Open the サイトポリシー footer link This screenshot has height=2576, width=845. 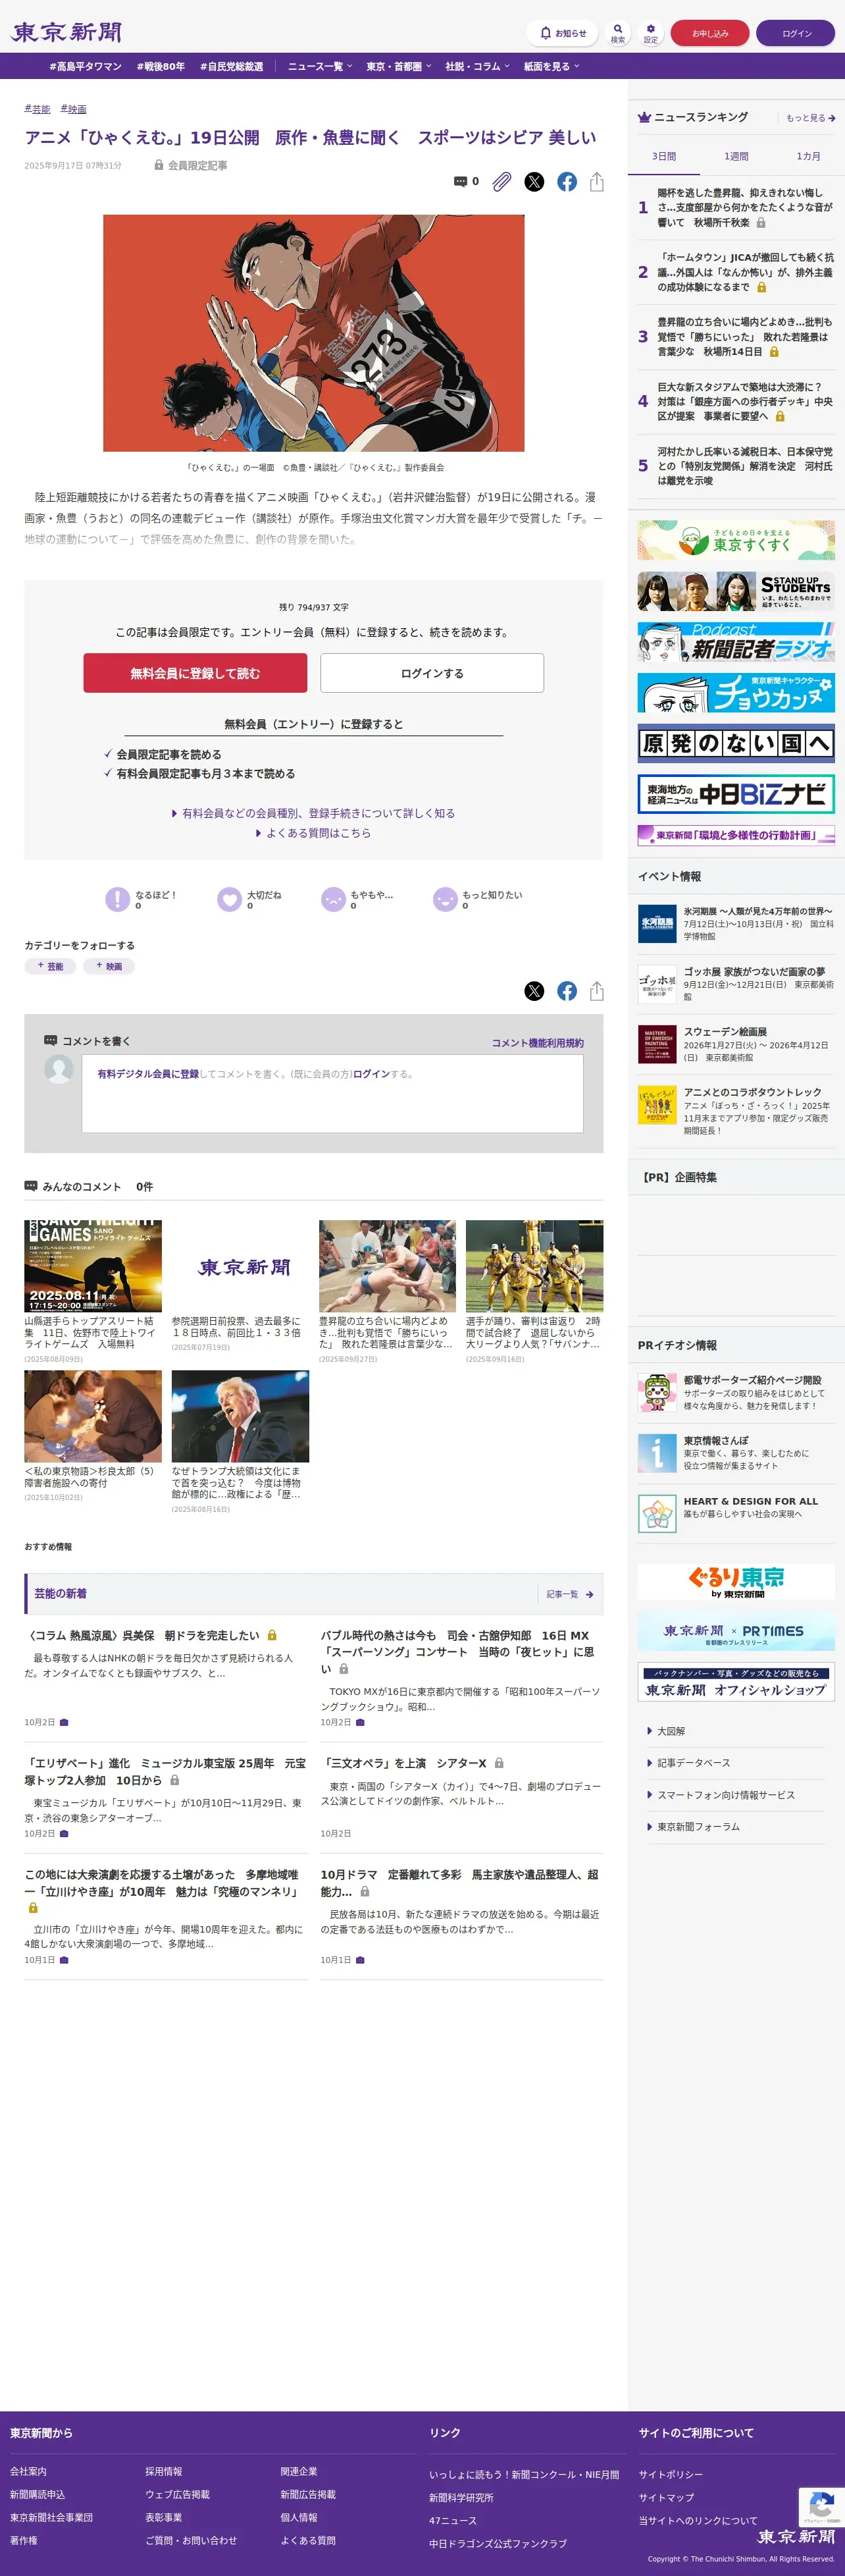coord(671,2474)
